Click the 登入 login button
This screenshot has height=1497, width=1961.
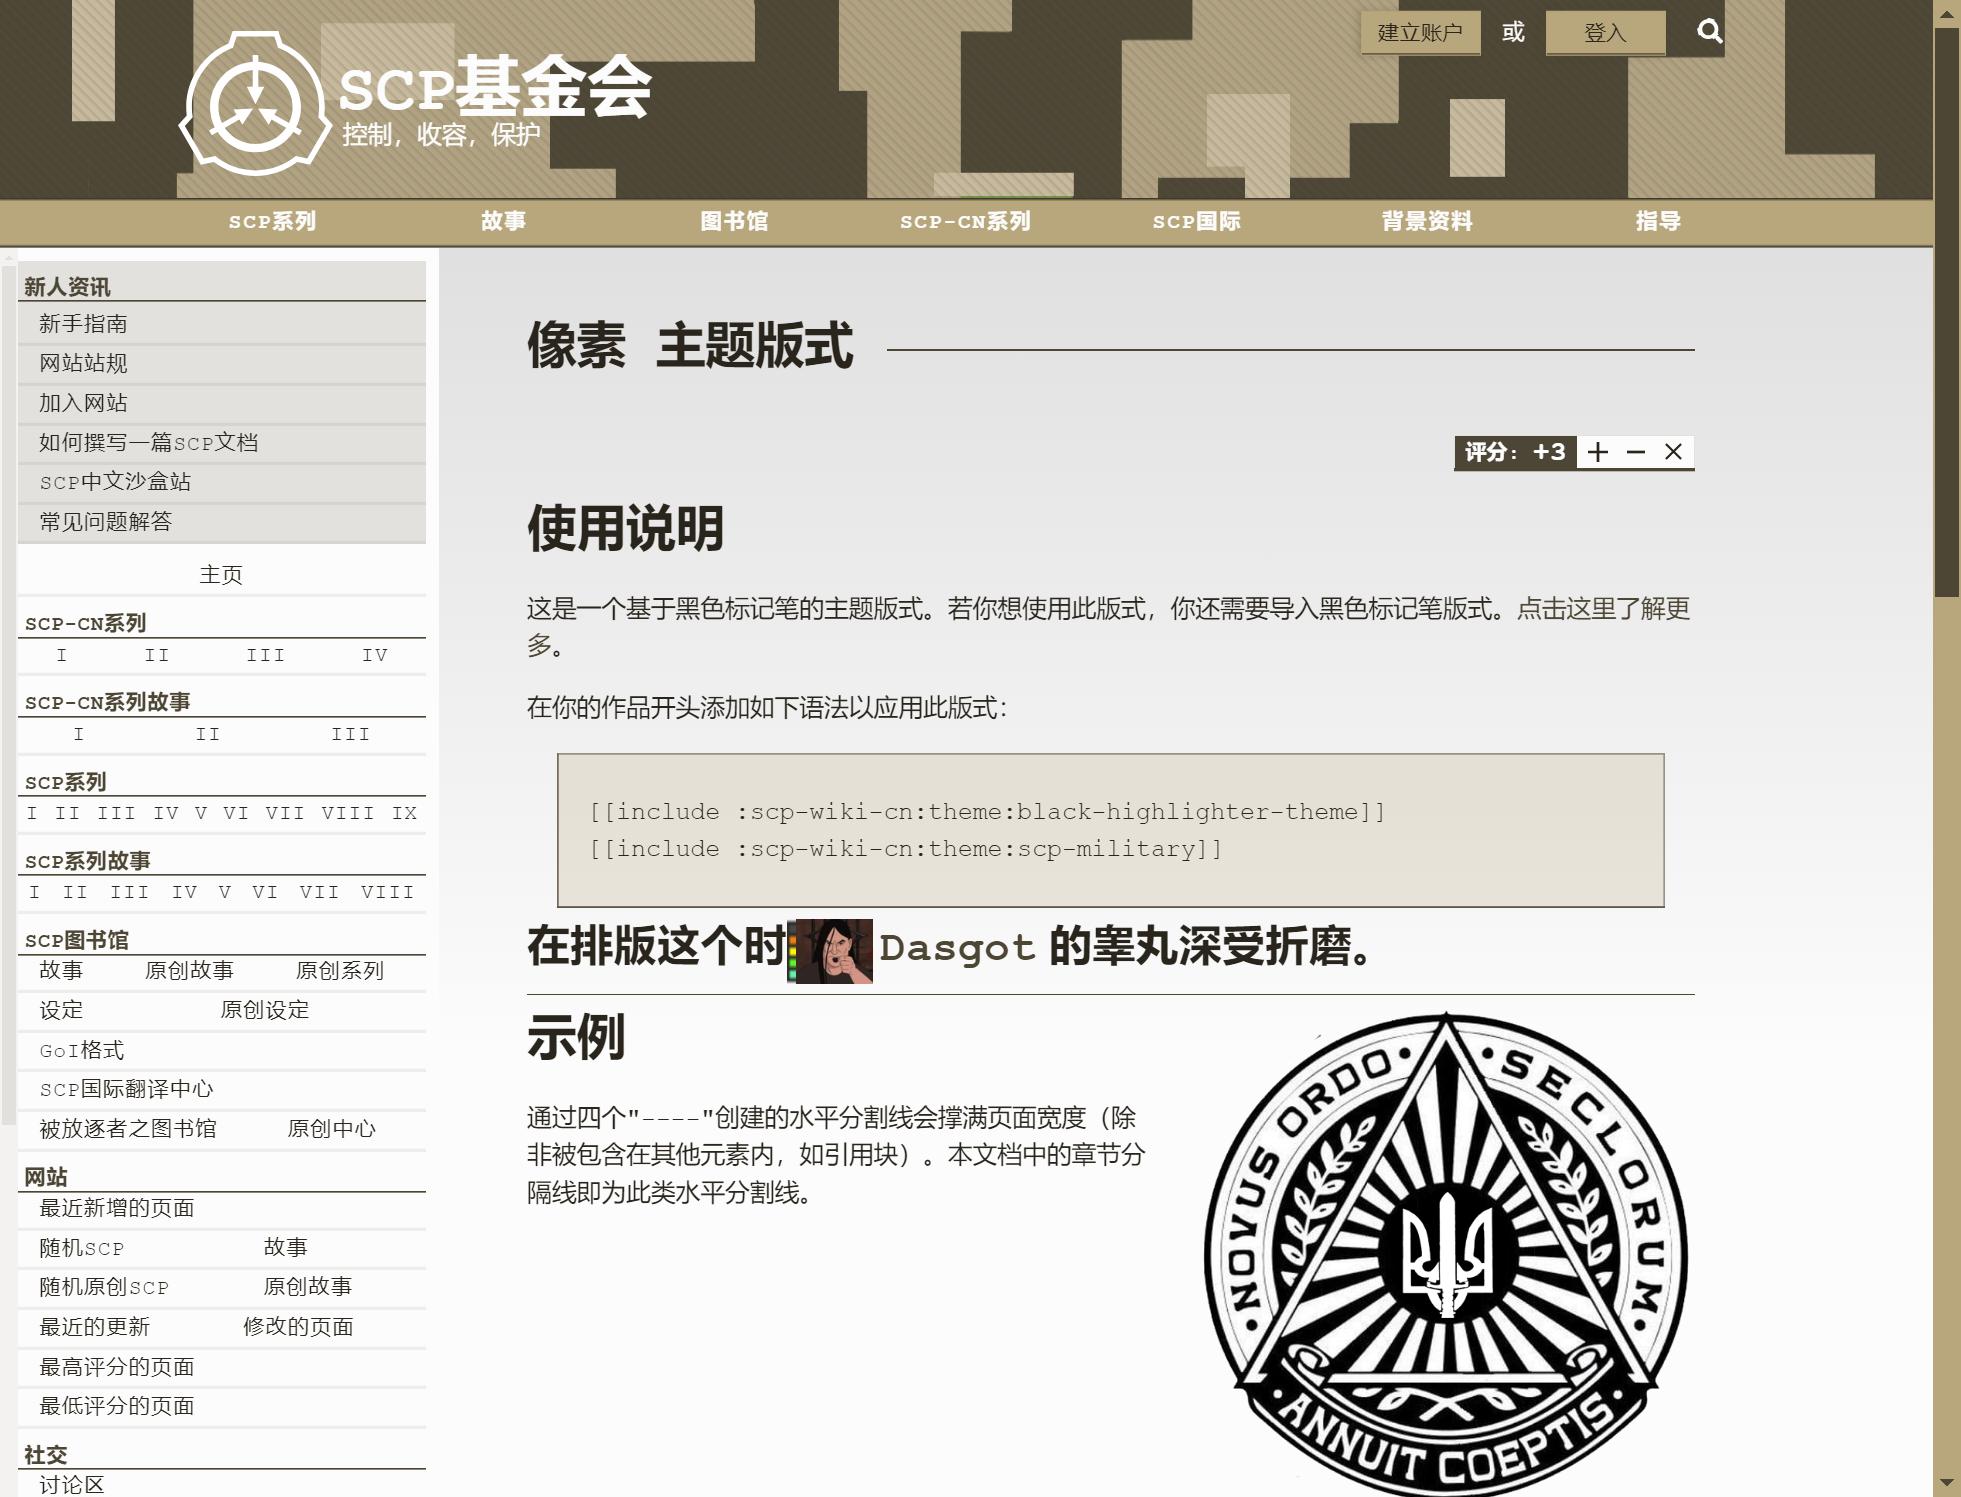coord(1605,33)
